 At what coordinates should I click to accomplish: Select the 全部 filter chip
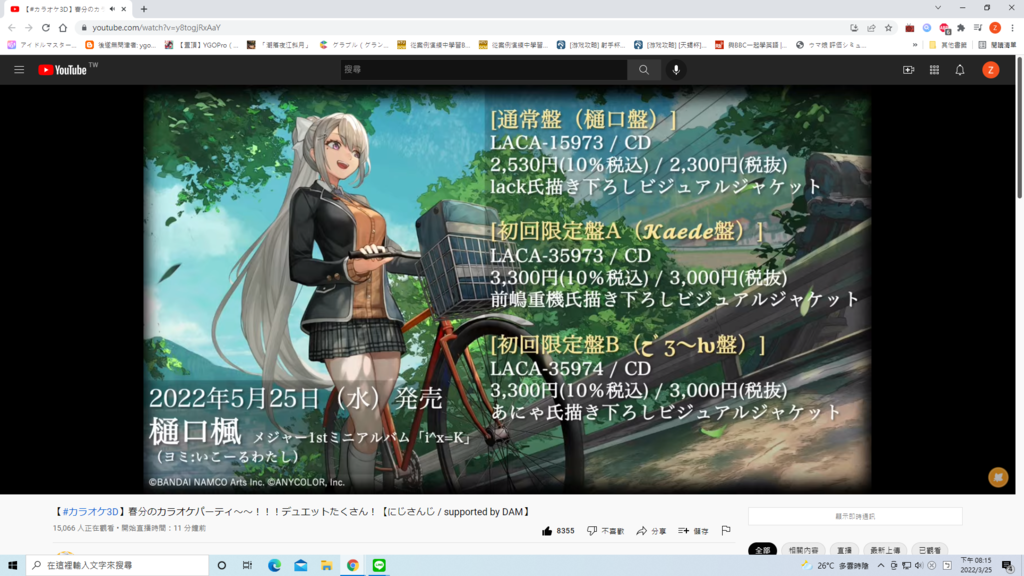click(762, 550)
